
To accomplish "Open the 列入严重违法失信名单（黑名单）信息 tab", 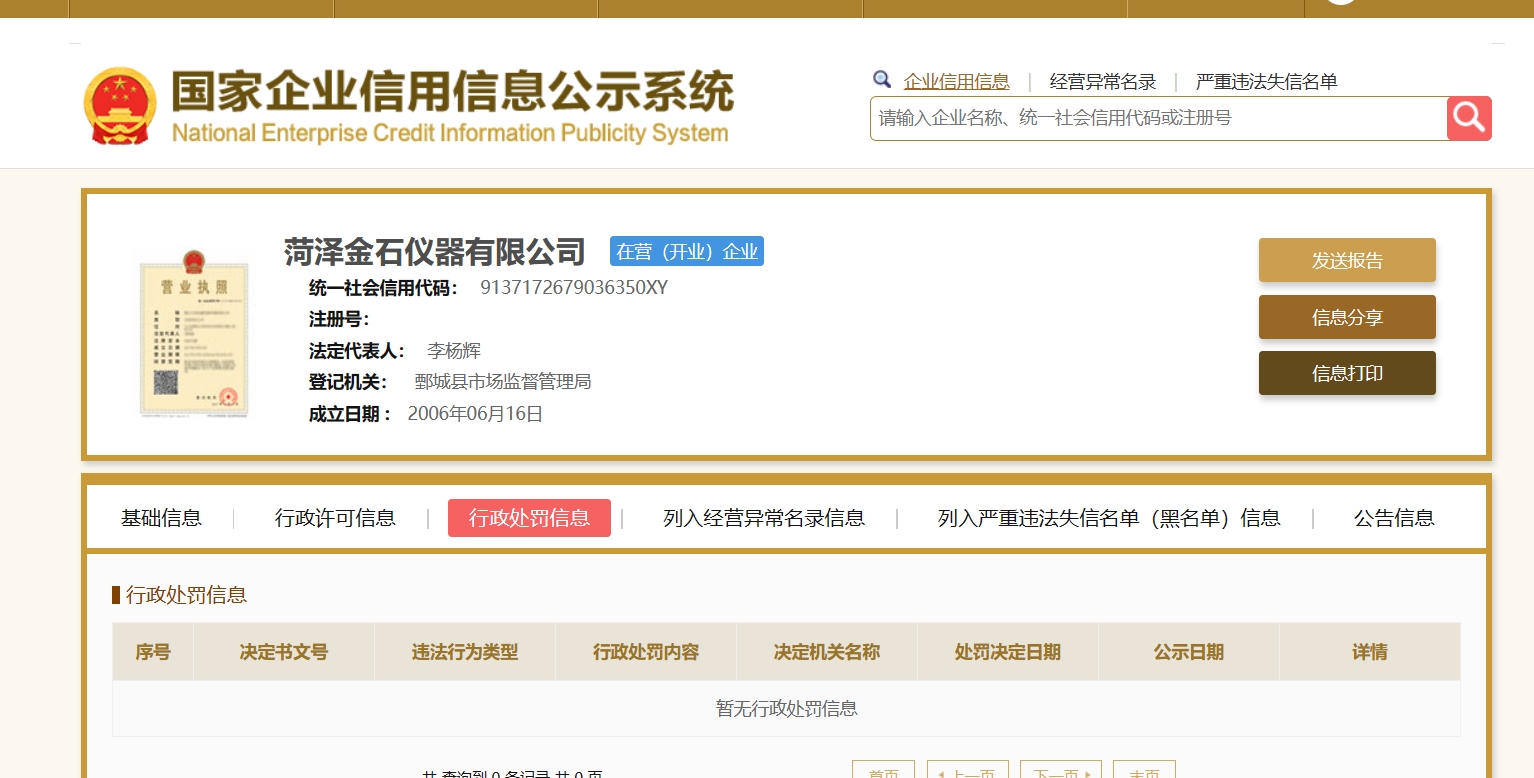I will (x=1109, y=518).
